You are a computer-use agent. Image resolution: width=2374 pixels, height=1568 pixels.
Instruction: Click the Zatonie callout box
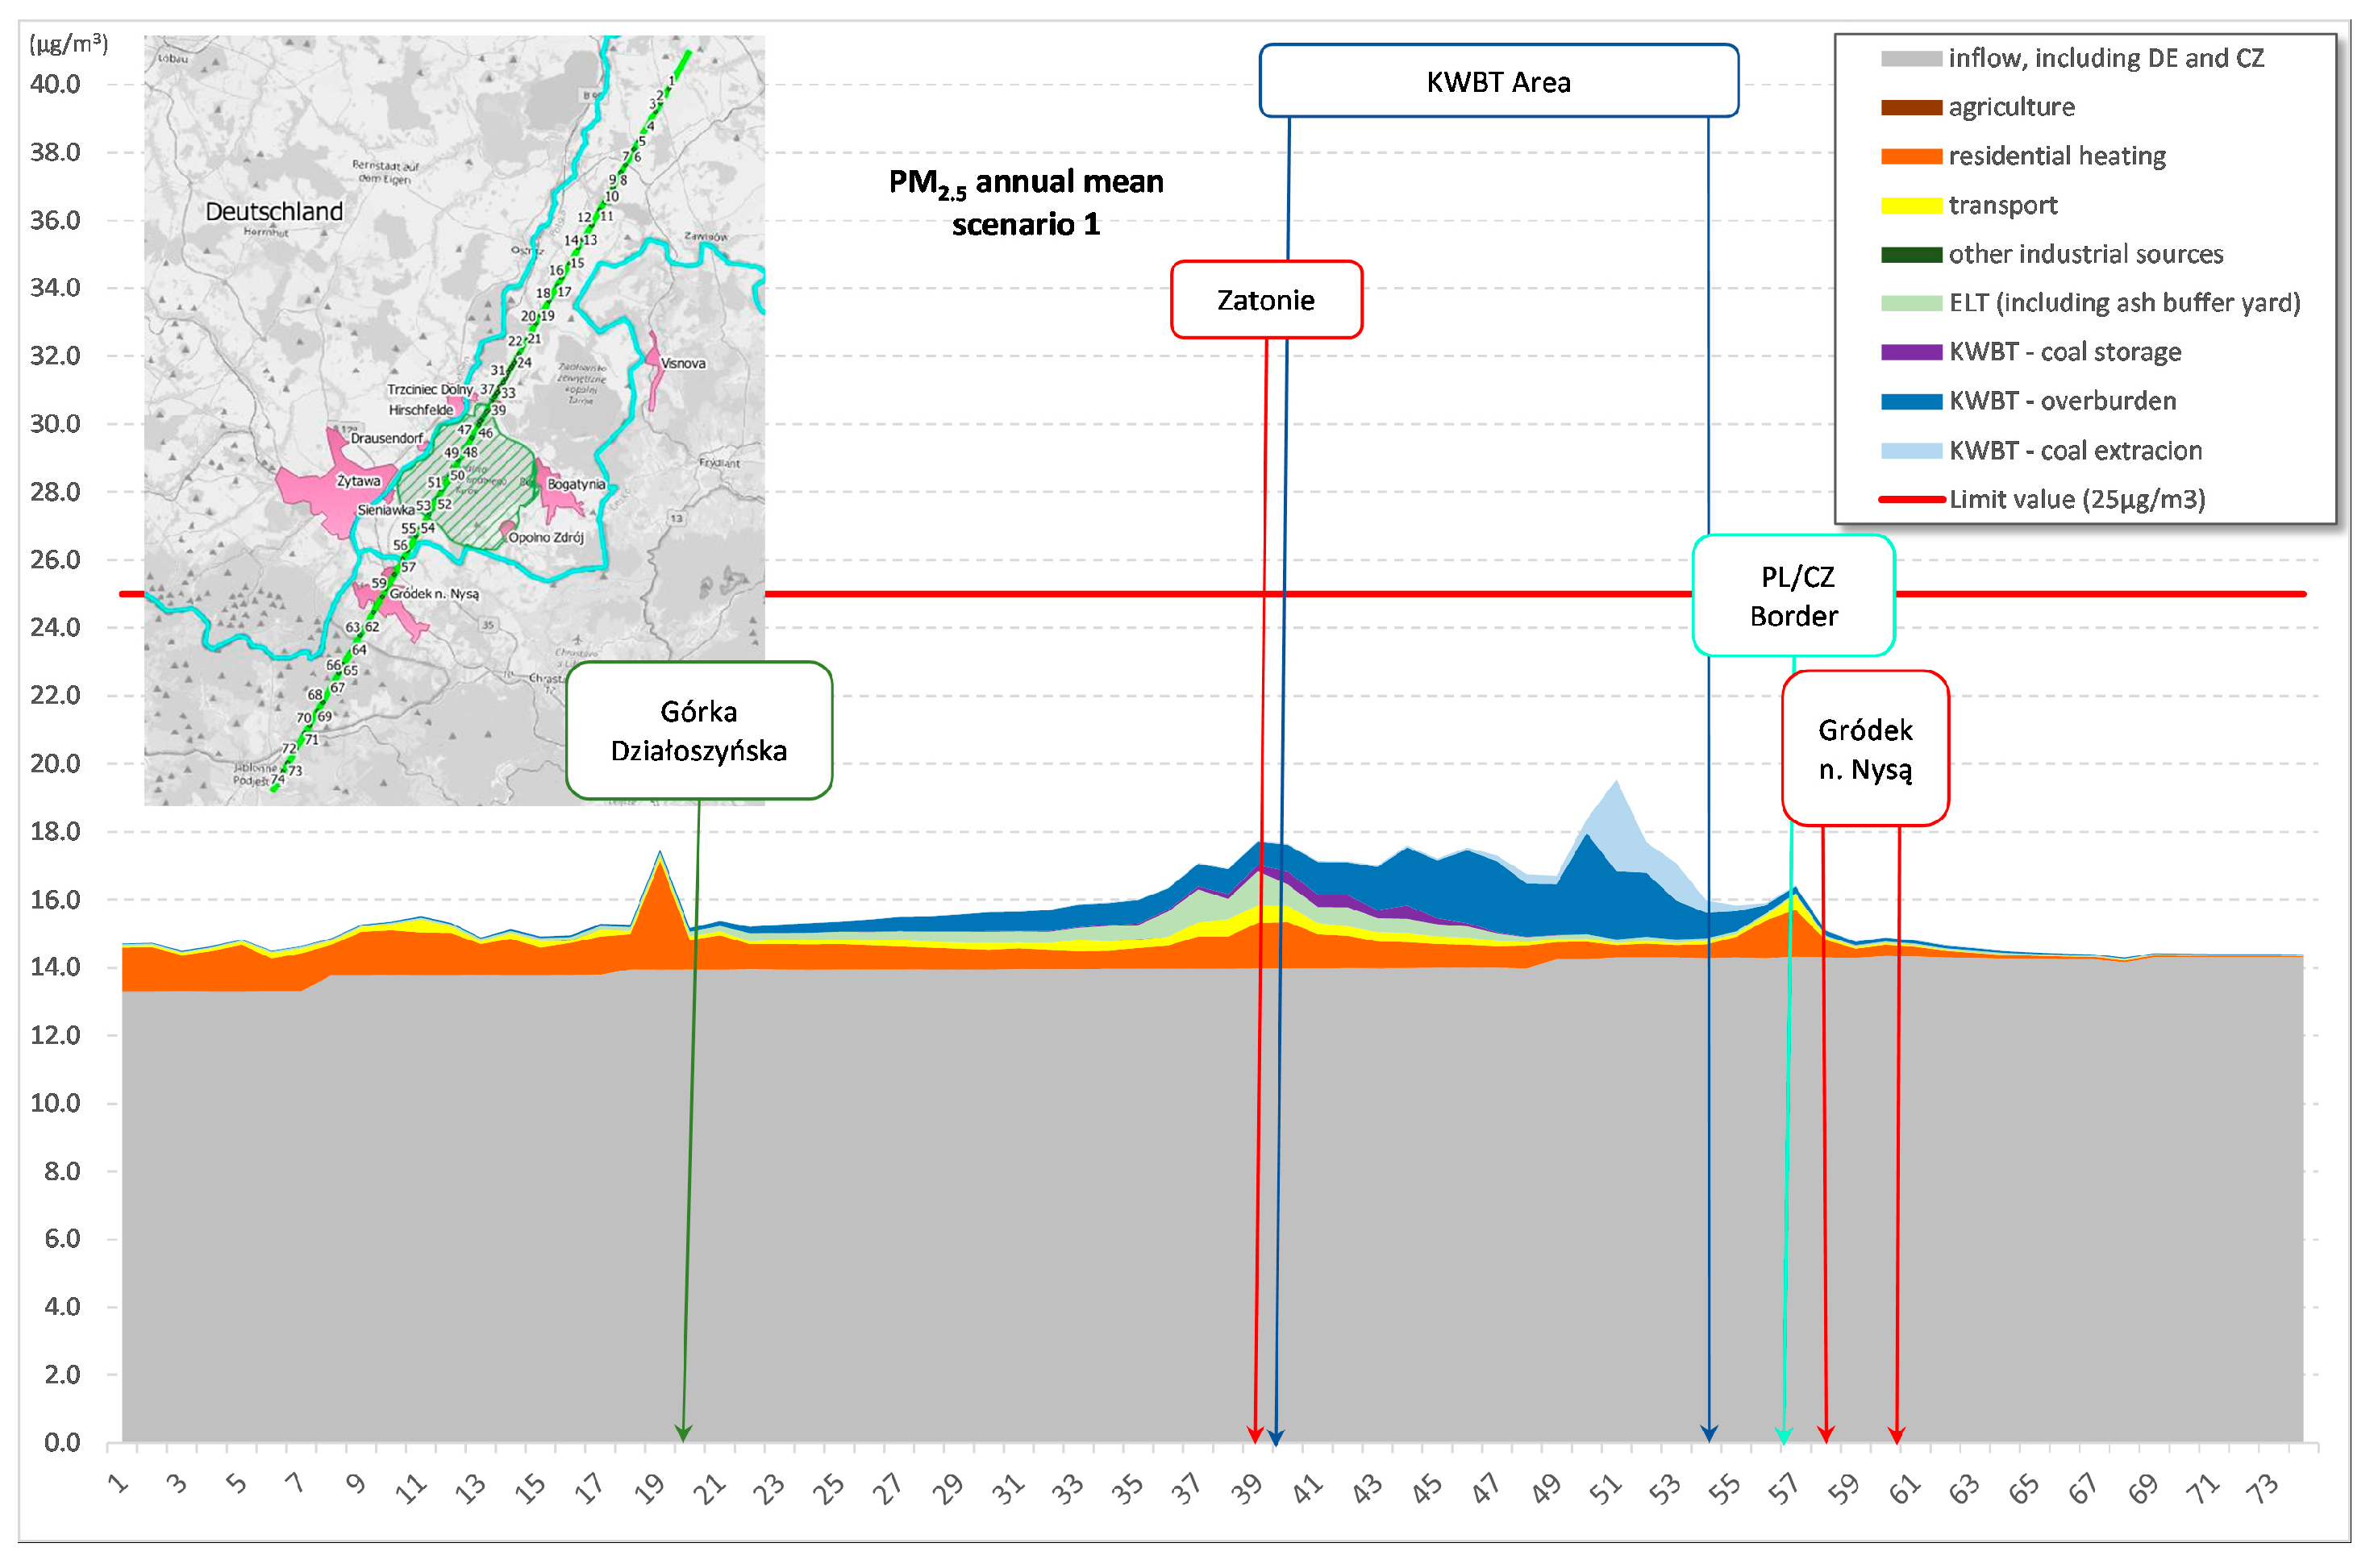[x=1265, y=300]
